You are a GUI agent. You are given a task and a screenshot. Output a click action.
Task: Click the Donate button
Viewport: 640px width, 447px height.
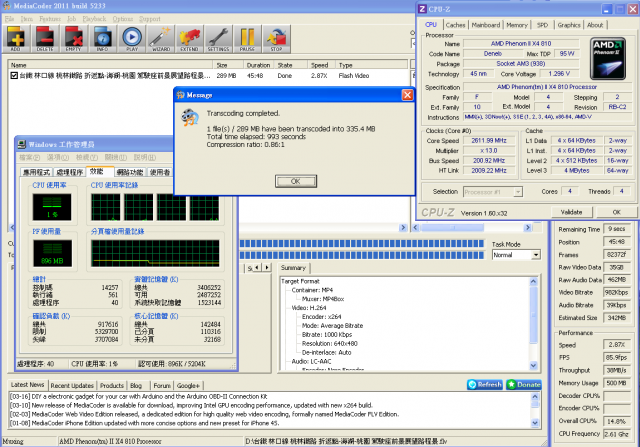coord(524,385)
